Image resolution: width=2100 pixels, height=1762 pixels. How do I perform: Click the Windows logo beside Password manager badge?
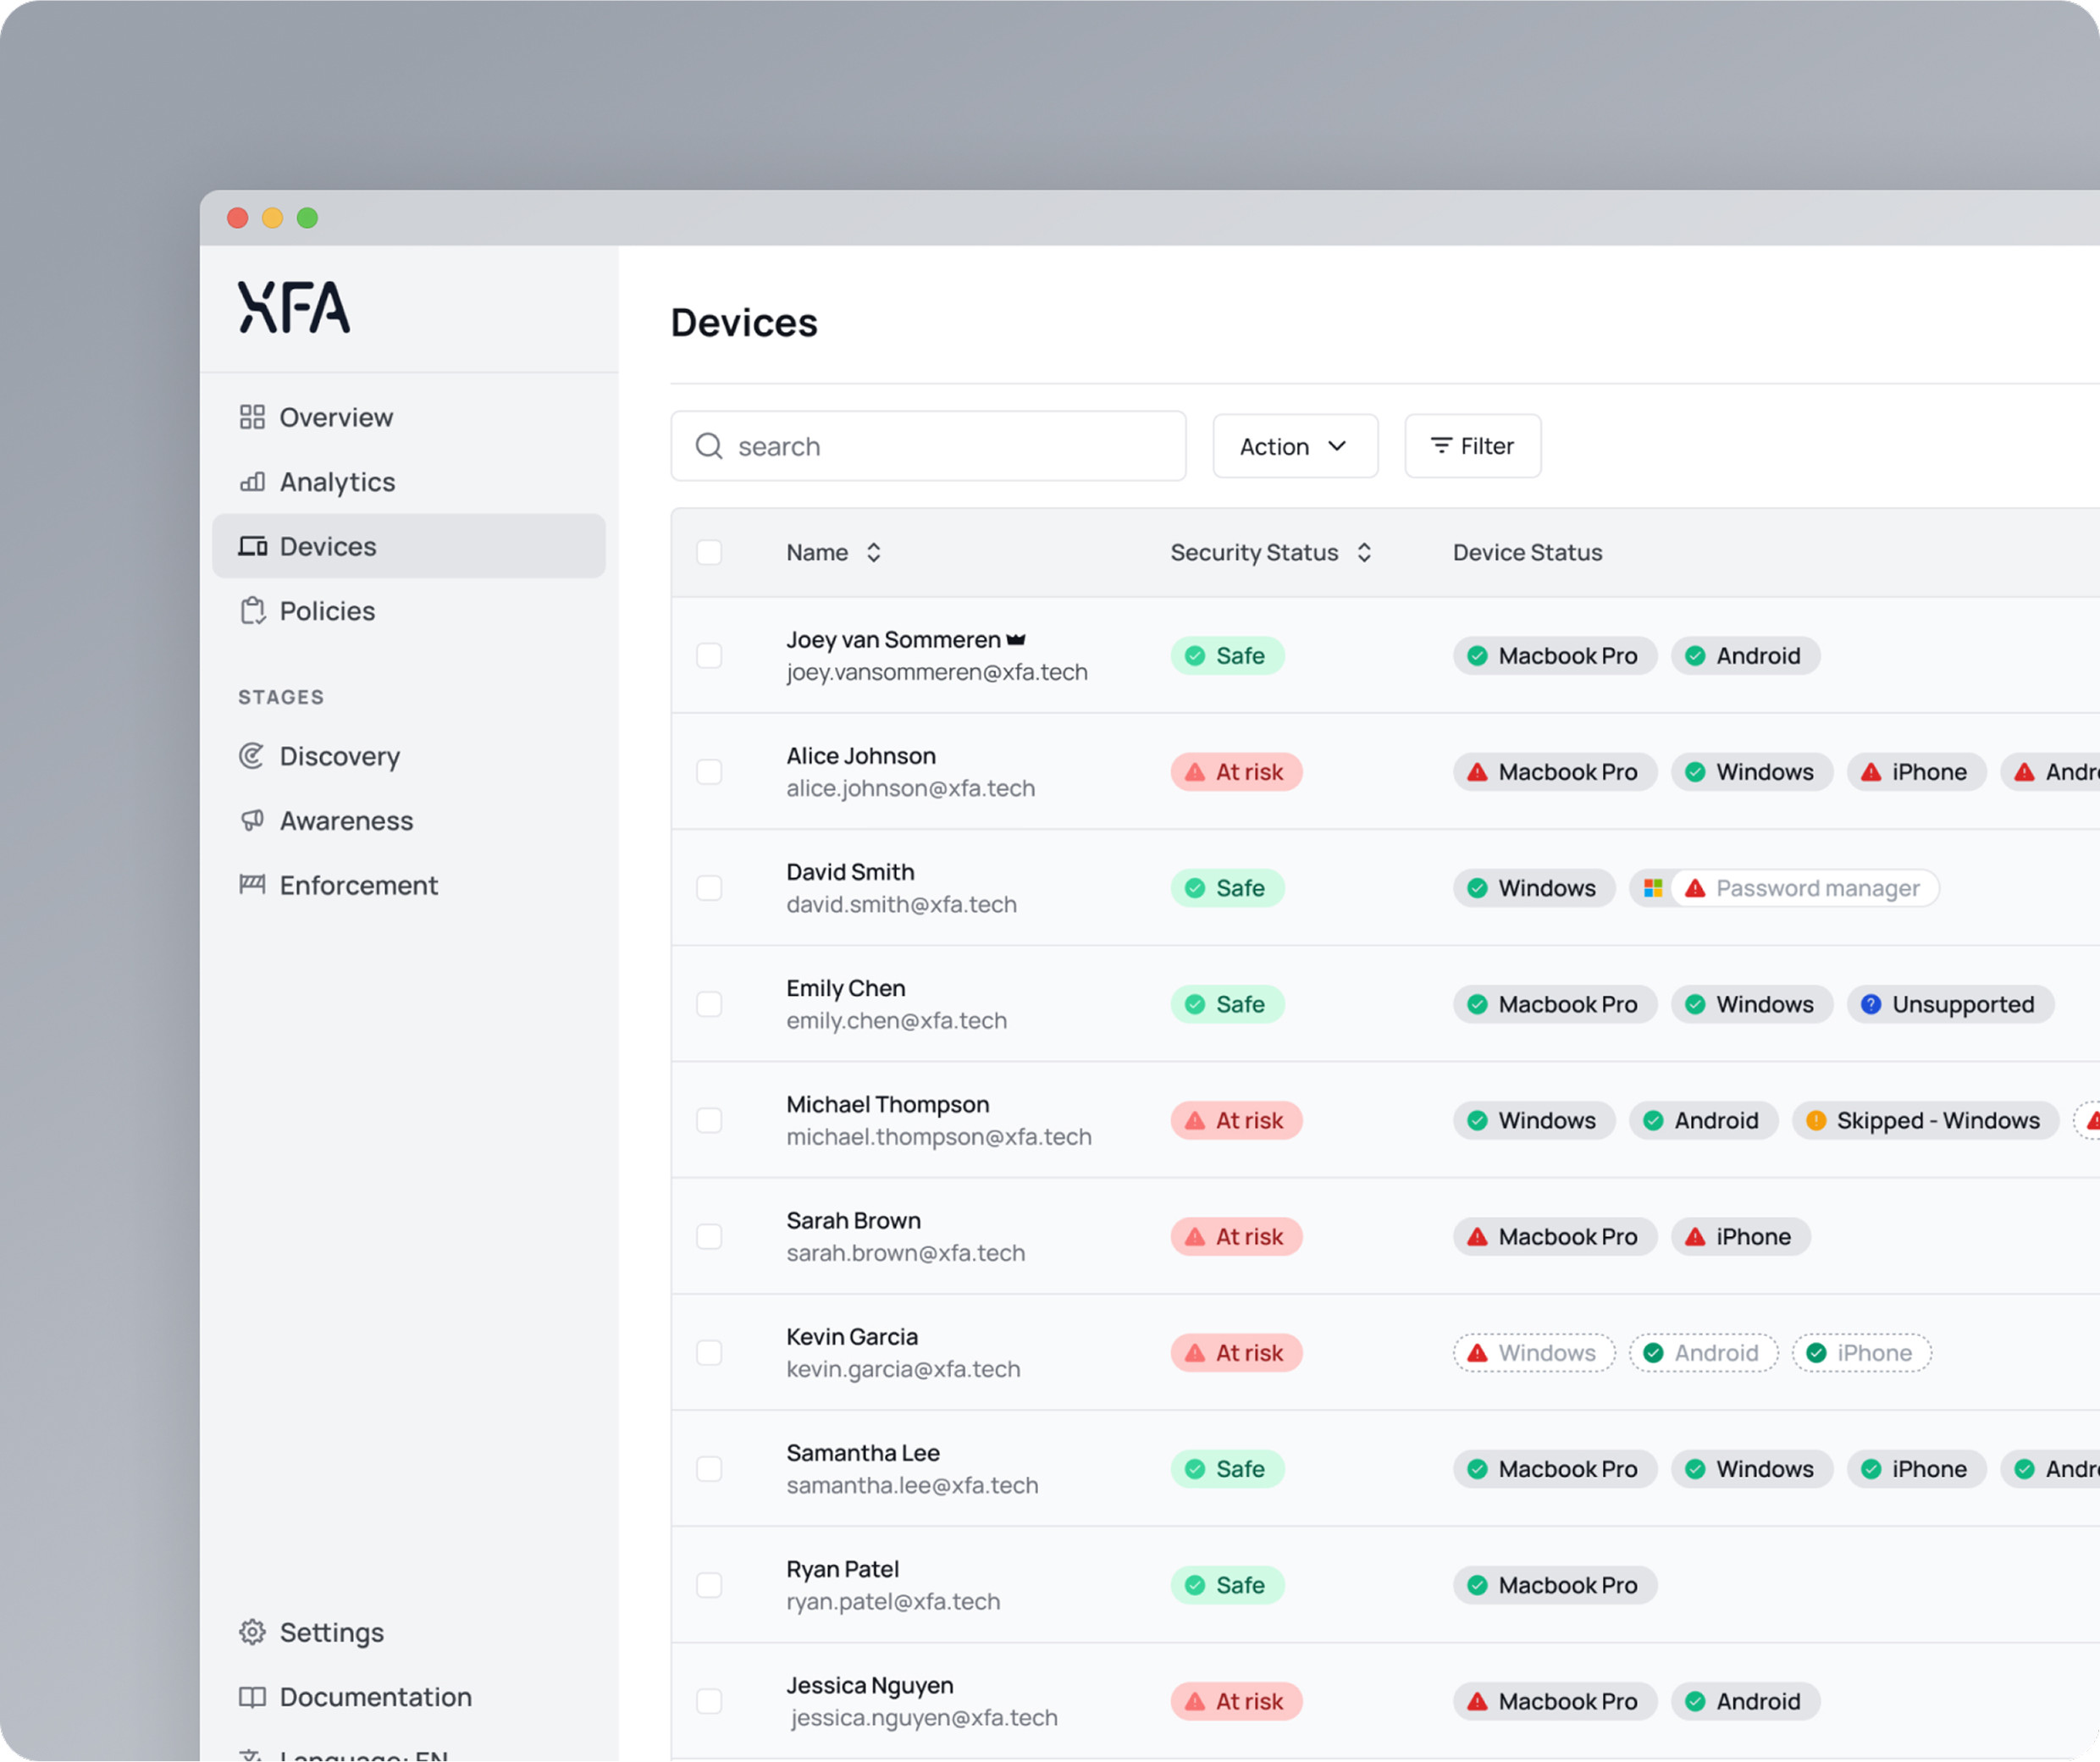(x=1653, y=888)
